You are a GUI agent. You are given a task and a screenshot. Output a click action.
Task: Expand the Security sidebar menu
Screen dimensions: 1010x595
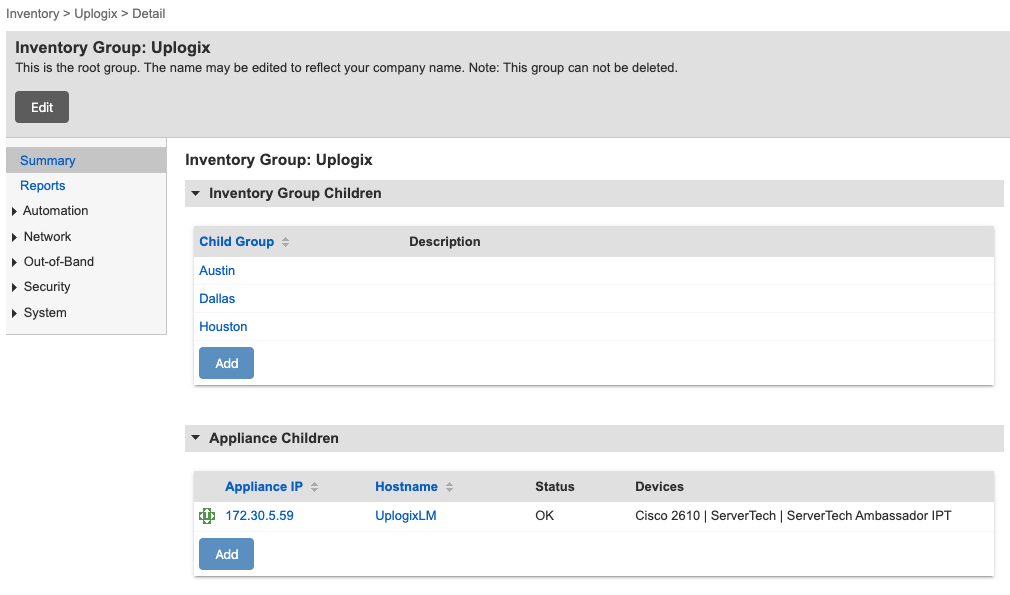[x=14, y=287]
